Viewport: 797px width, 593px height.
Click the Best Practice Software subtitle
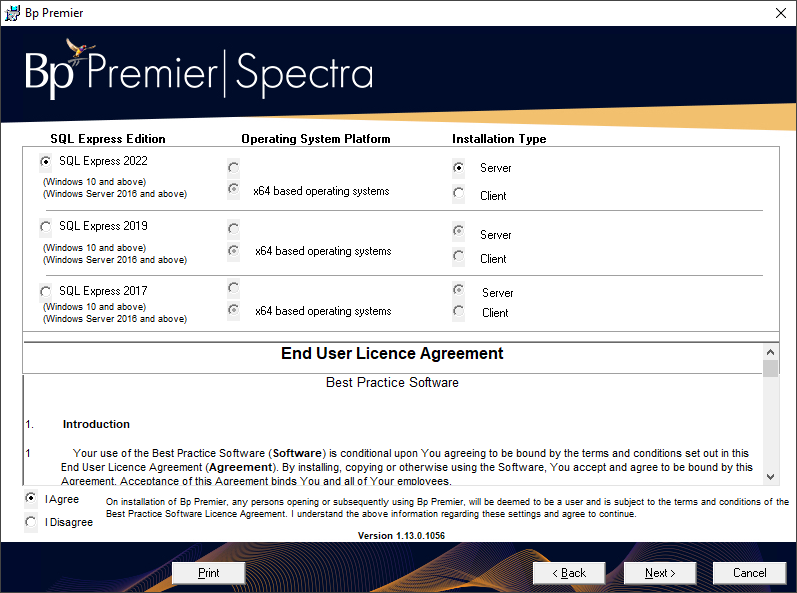pyautogui.click(x=392, y=383)
